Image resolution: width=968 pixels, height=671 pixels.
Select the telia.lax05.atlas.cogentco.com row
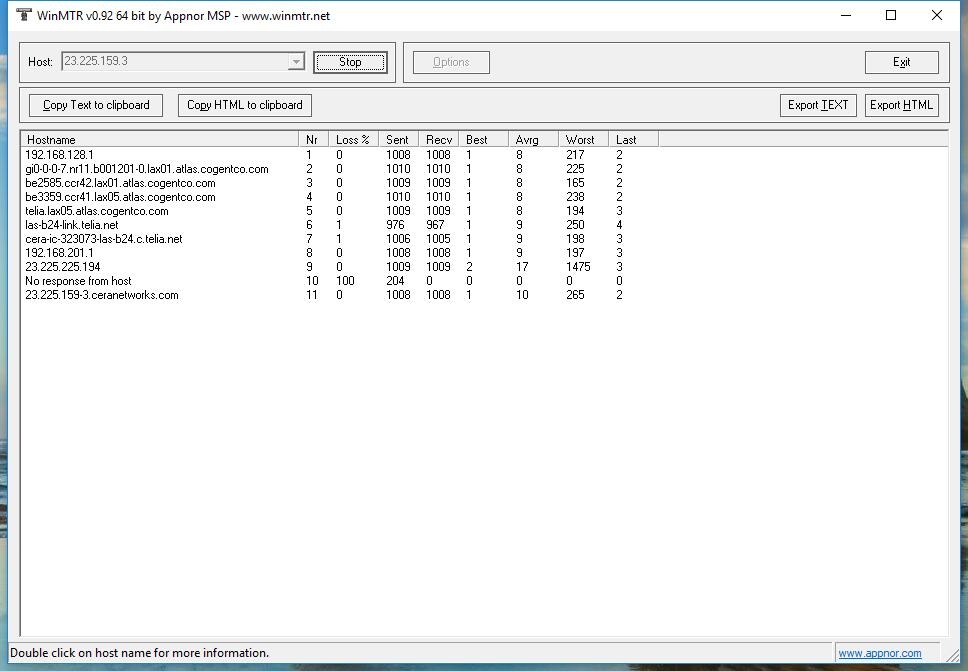pyautogui.click(x=97, y=211)
